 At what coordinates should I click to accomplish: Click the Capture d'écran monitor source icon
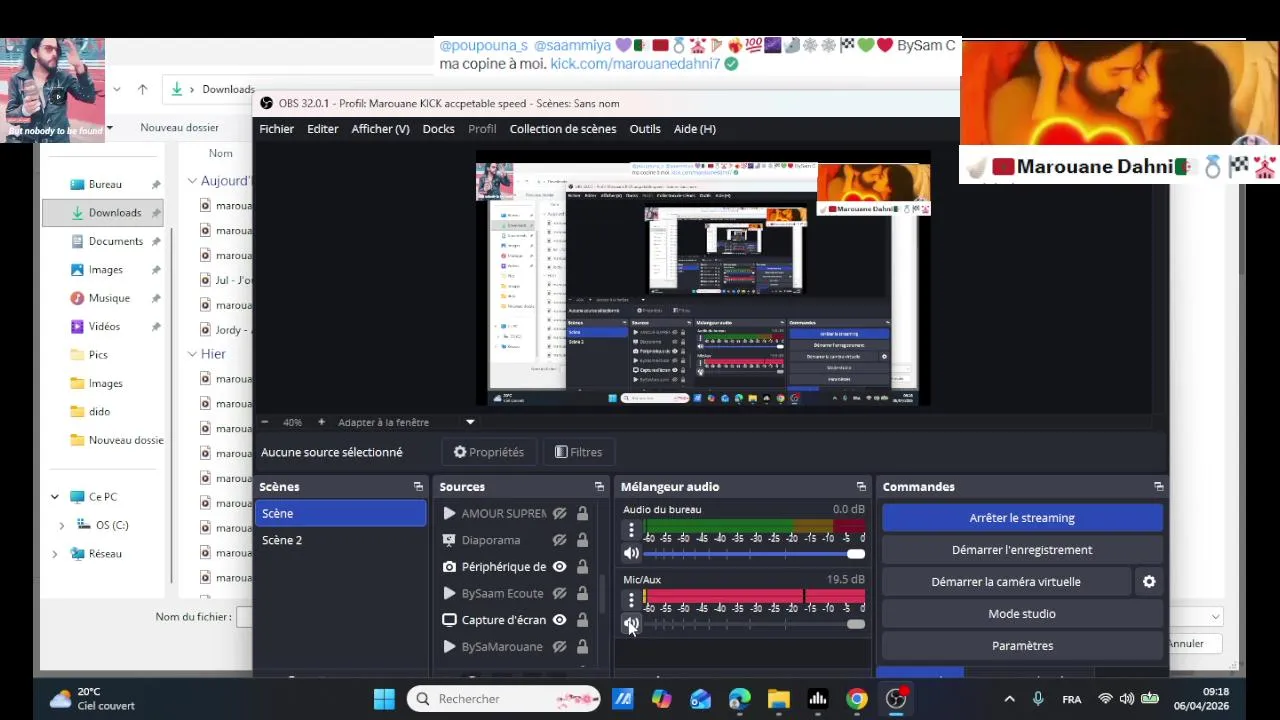(449, 620)
